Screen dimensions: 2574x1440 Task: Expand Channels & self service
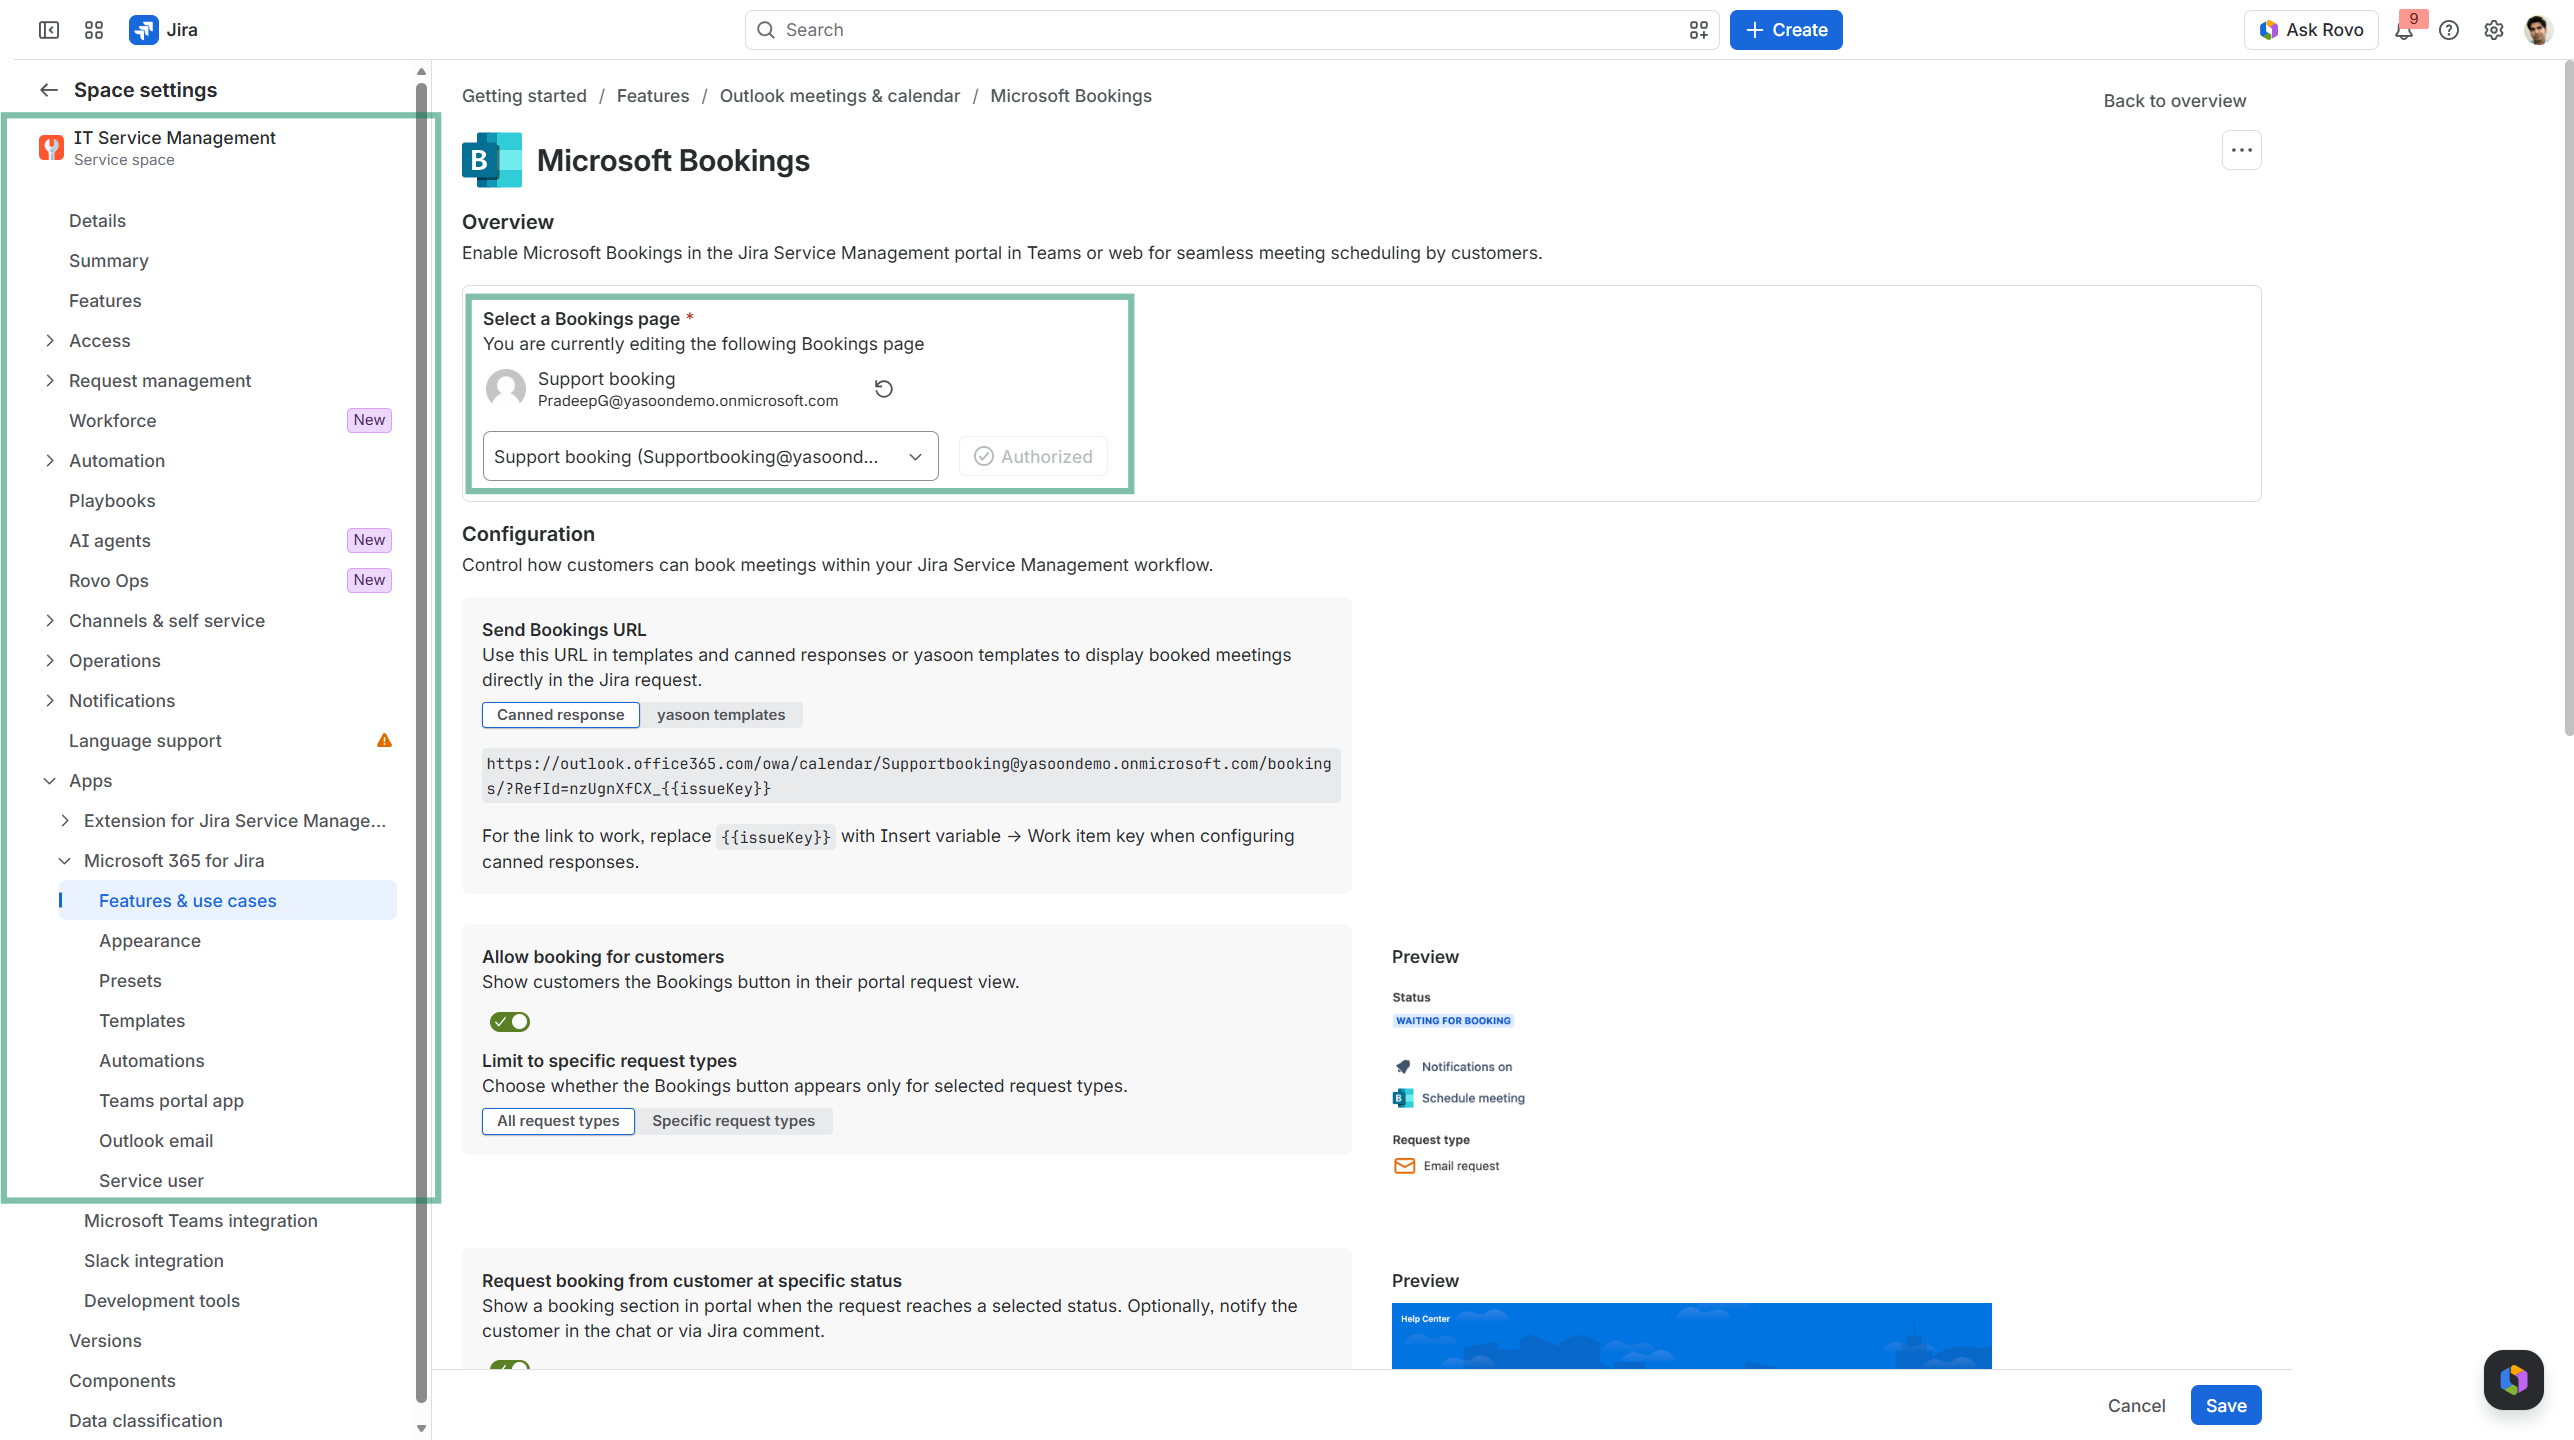50,621
